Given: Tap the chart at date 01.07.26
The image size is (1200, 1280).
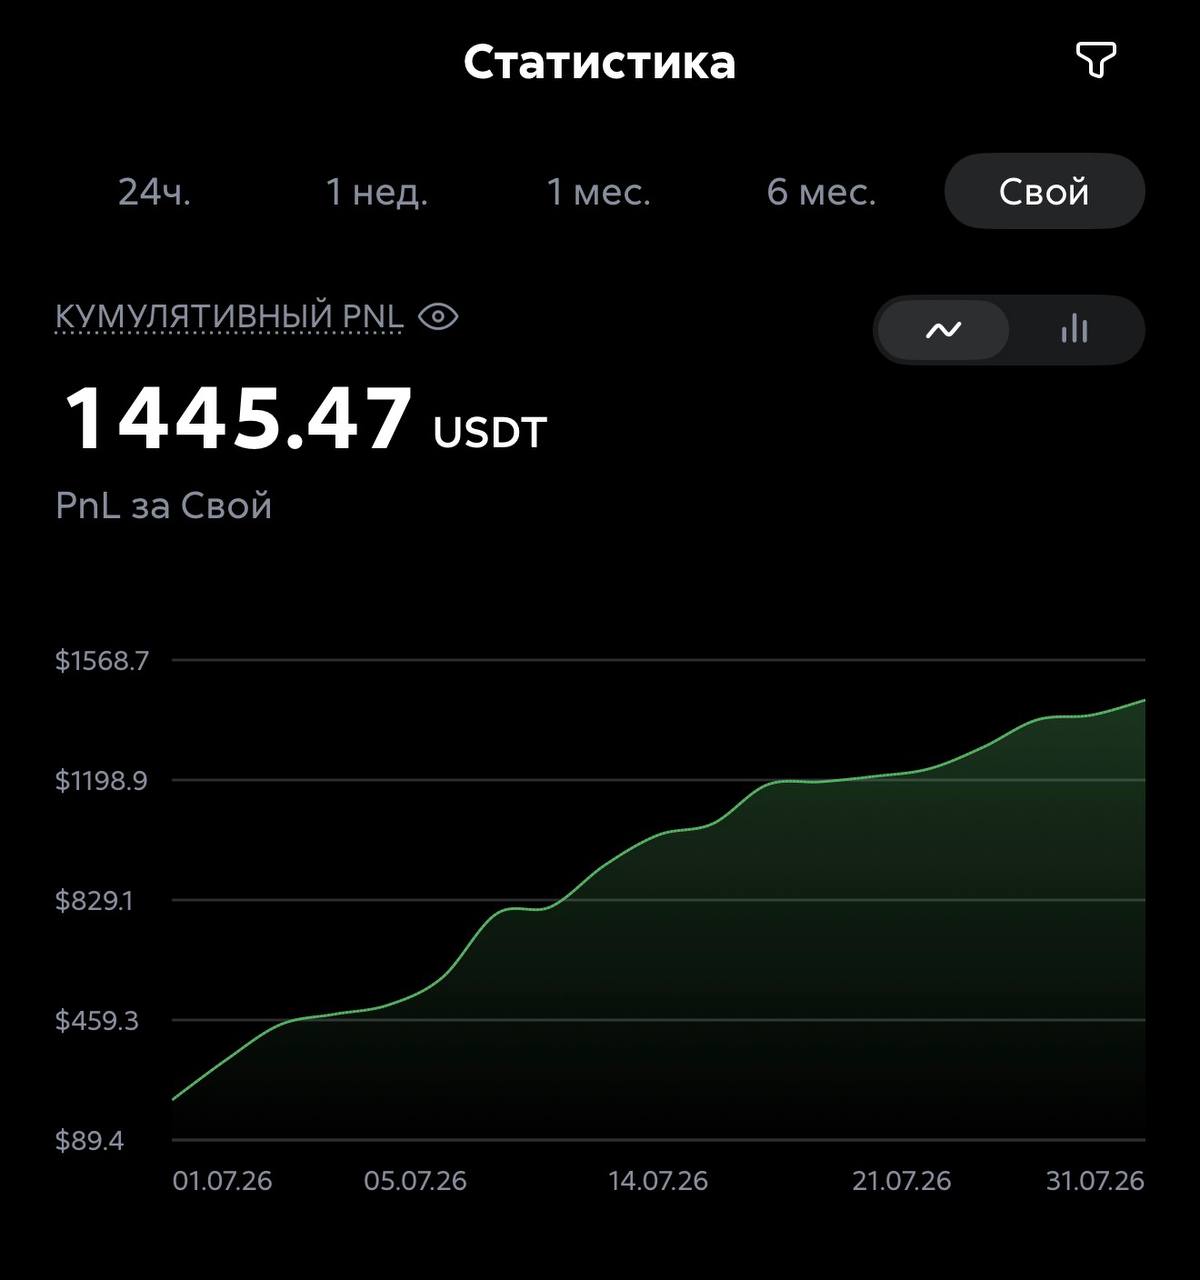Looking at the screenshot, I should 222,1181.
